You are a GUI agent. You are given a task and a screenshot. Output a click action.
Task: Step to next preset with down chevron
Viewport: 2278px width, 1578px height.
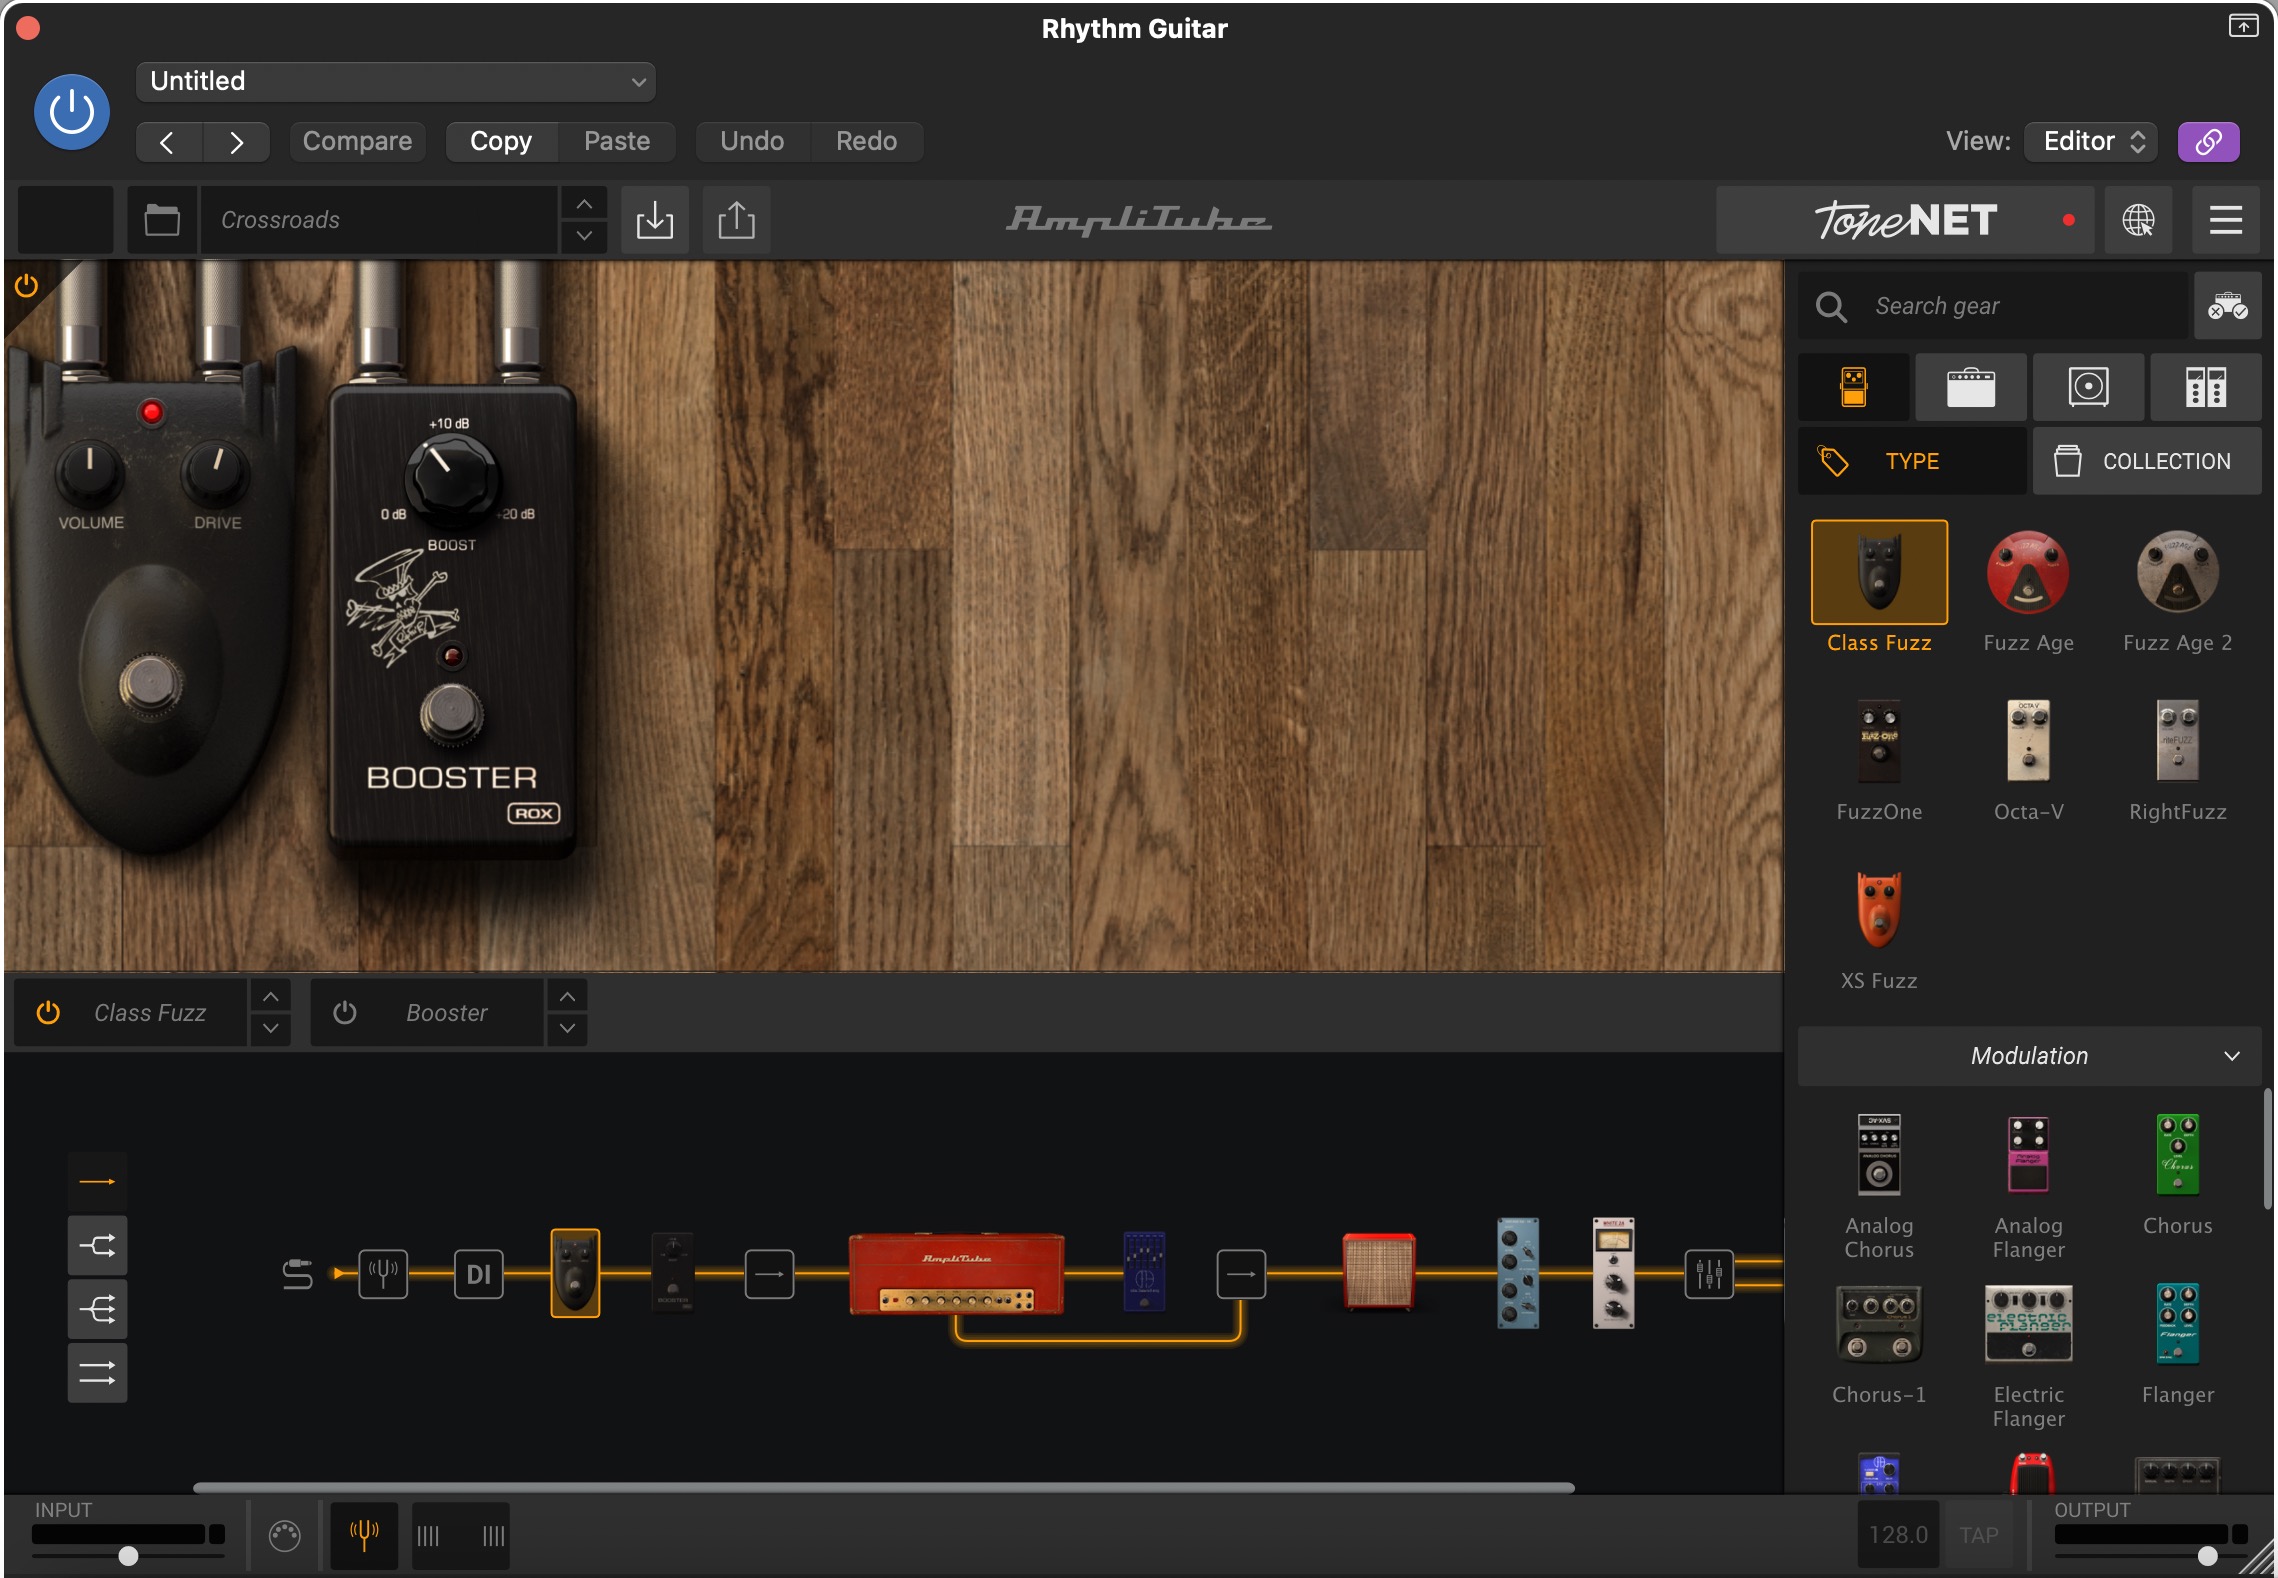[584, 236]
